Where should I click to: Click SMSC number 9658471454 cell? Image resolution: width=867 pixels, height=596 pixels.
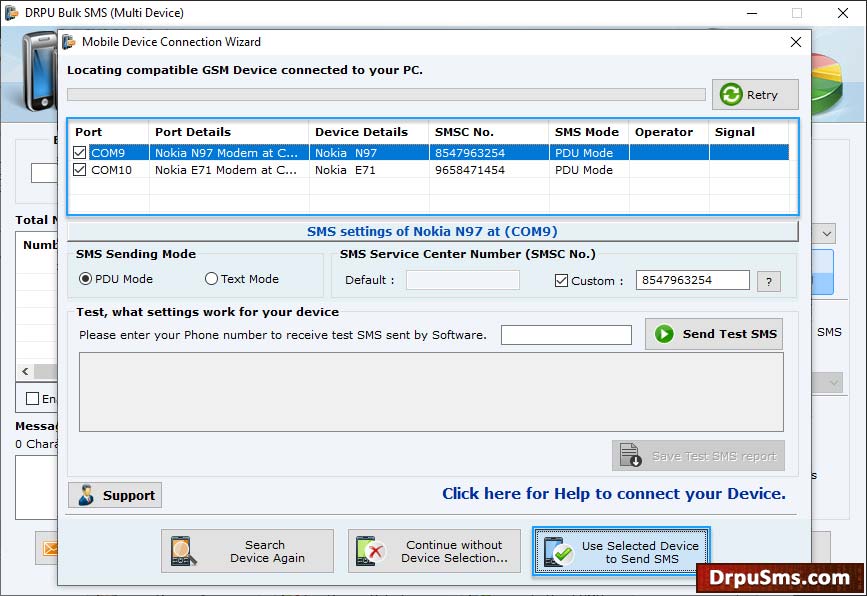click(489, 170)
